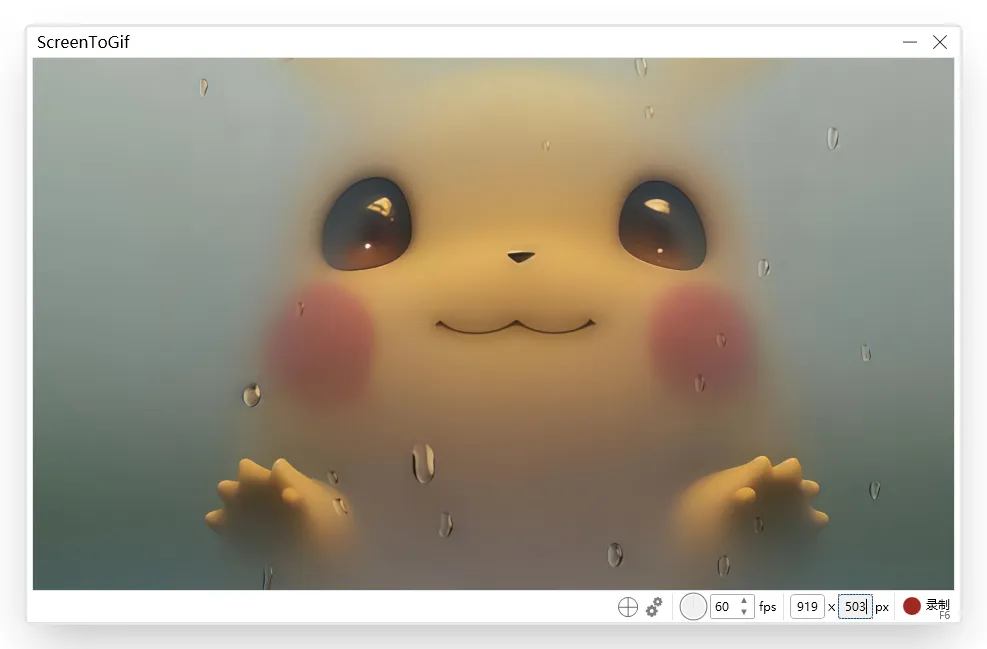This screenshot has height=649, width=987.
Task: Click the ScreenToGif title text
Action: pyautogui.click(x=83, y=42)
